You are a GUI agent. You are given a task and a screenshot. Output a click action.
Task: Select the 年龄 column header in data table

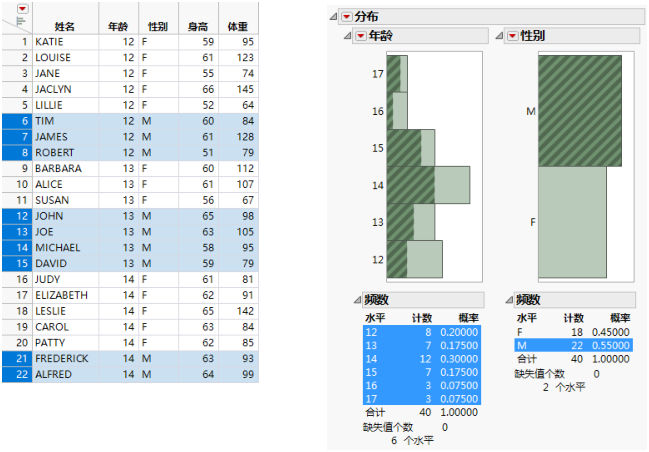118,18
